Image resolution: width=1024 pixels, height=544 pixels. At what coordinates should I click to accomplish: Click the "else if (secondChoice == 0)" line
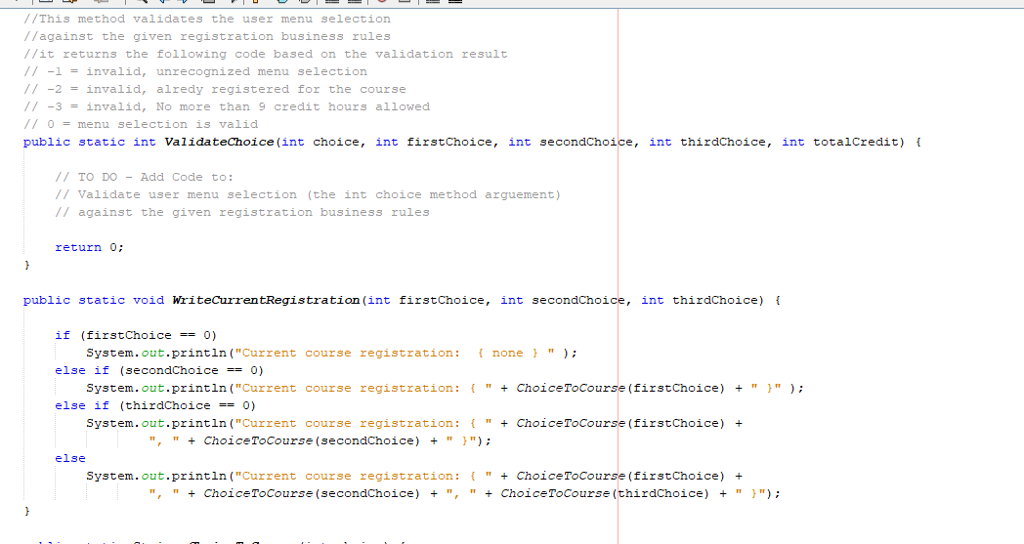[x=159, y=371]
